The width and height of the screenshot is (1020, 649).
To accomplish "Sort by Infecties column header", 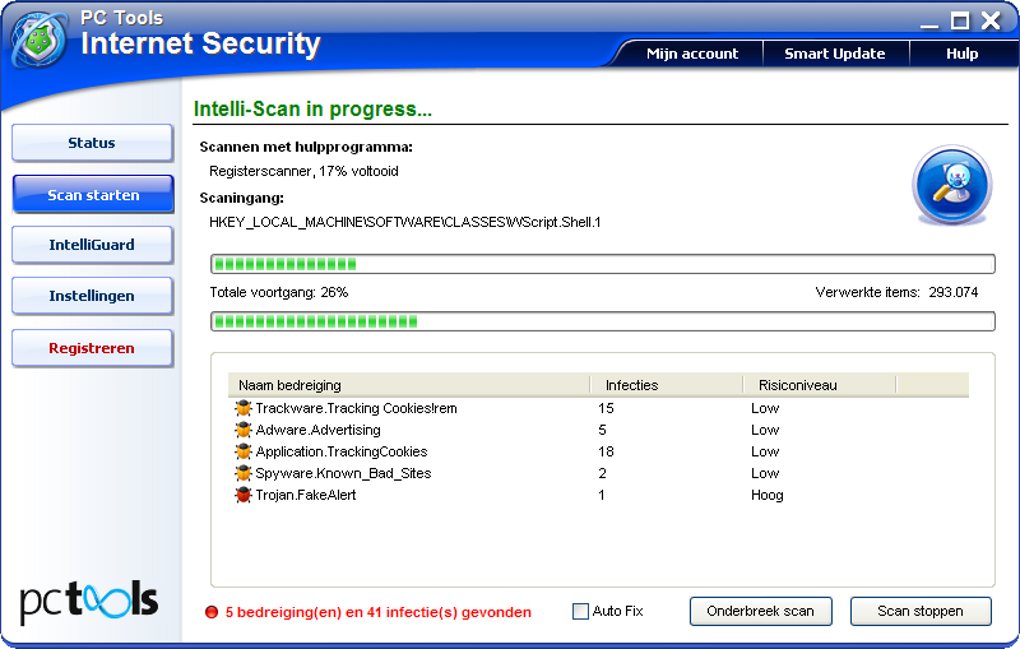I will pyautogui.click(x=666, y=385).
